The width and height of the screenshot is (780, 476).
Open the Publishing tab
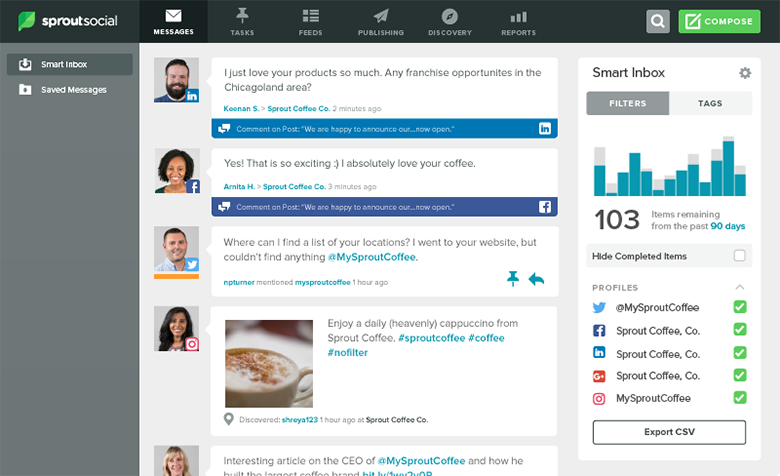[381, 21]
